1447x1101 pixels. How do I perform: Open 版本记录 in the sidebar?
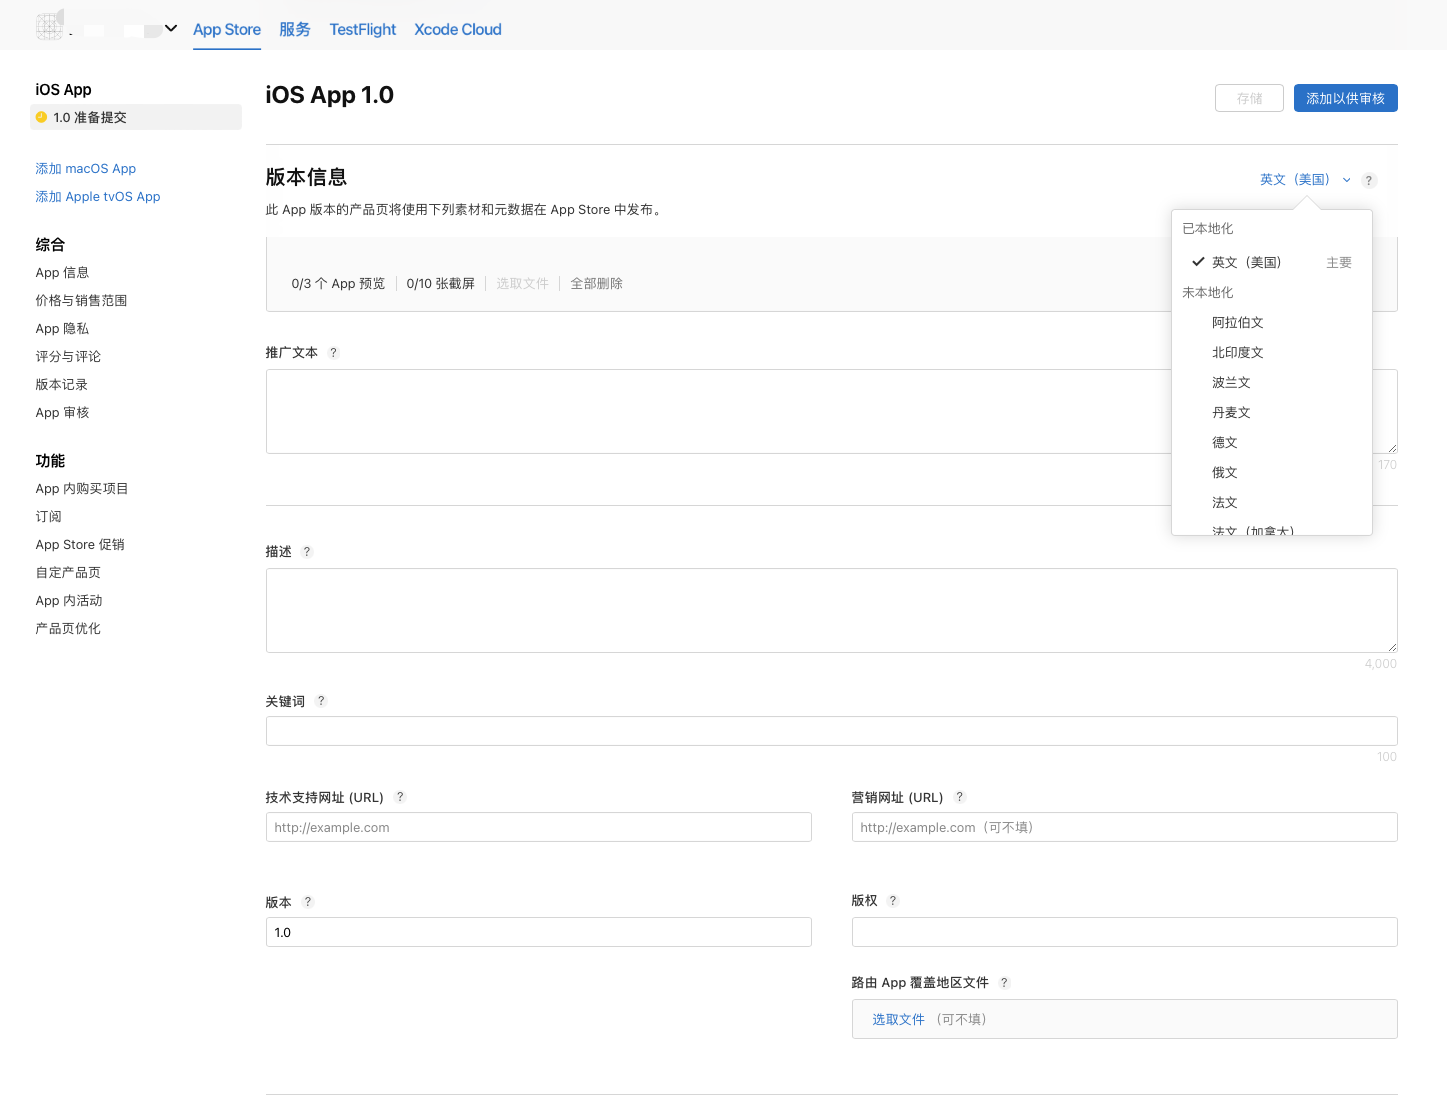pyautogui.click(x=62, y=385)
